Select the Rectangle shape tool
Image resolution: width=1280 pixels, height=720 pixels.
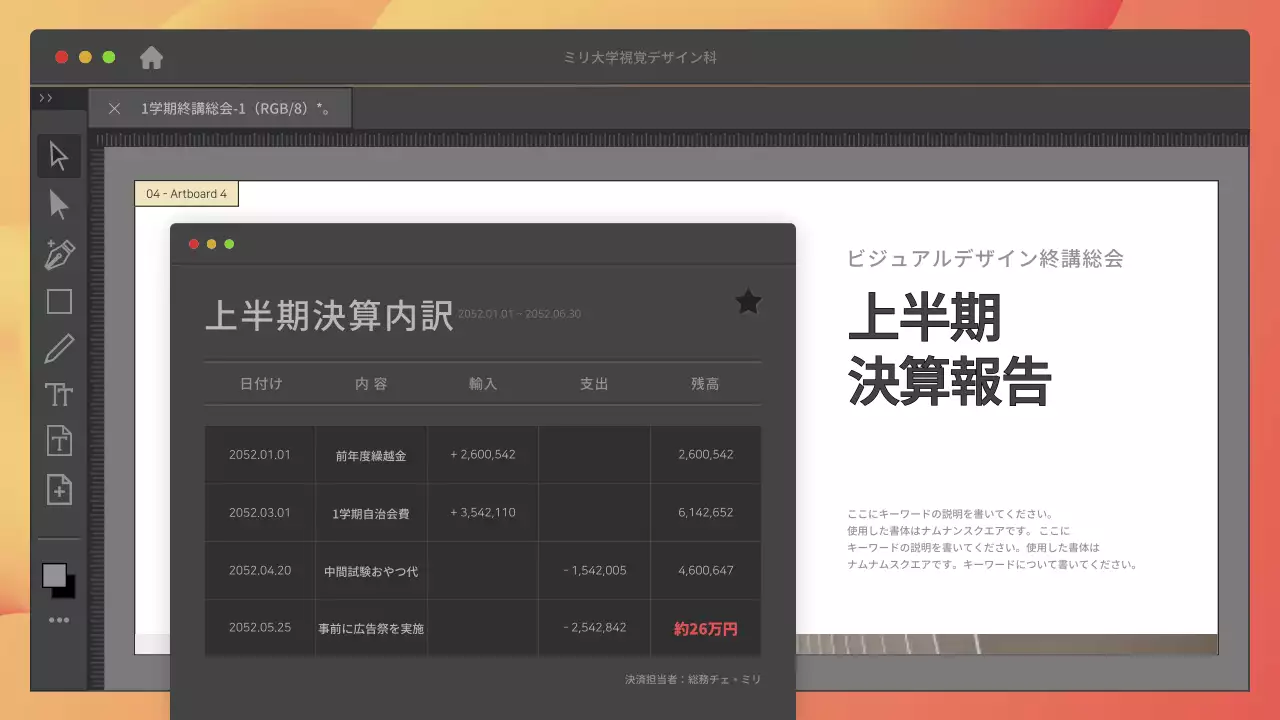59,301
